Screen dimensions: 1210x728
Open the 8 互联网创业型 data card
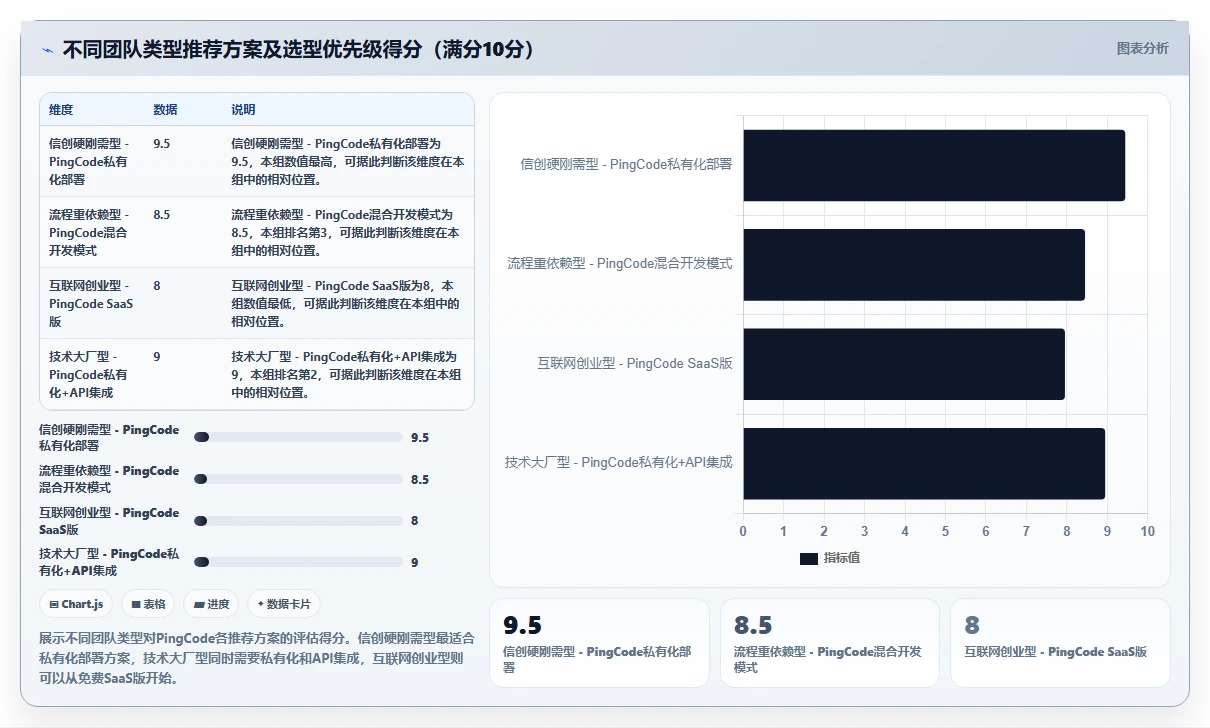pos(1060,643)
